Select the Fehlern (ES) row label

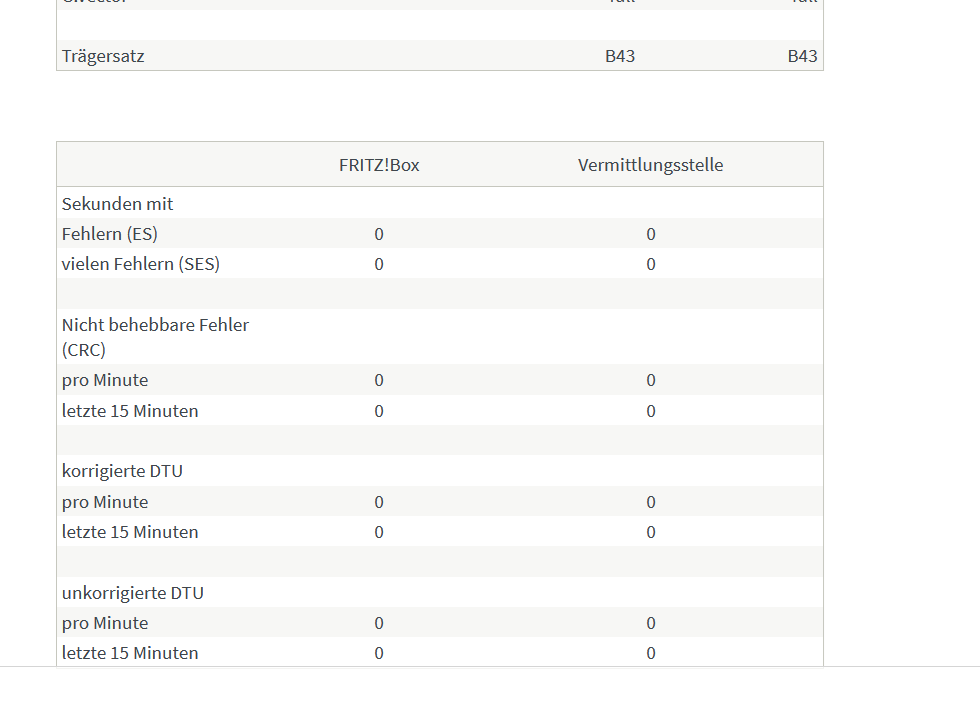point(110,234)
